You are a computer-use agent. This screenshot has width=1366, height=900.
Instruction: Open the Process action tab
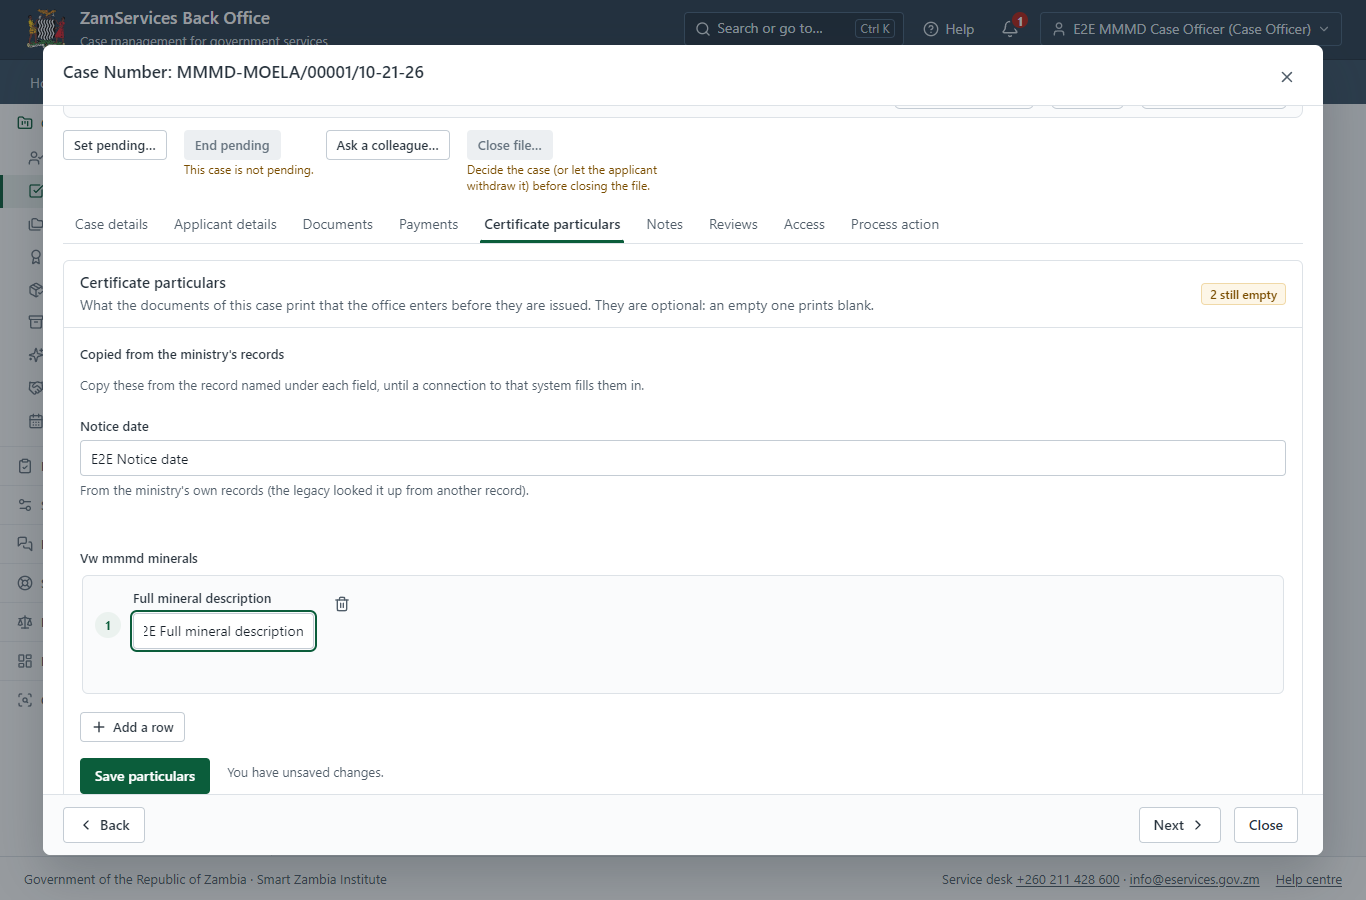point(895,224)
